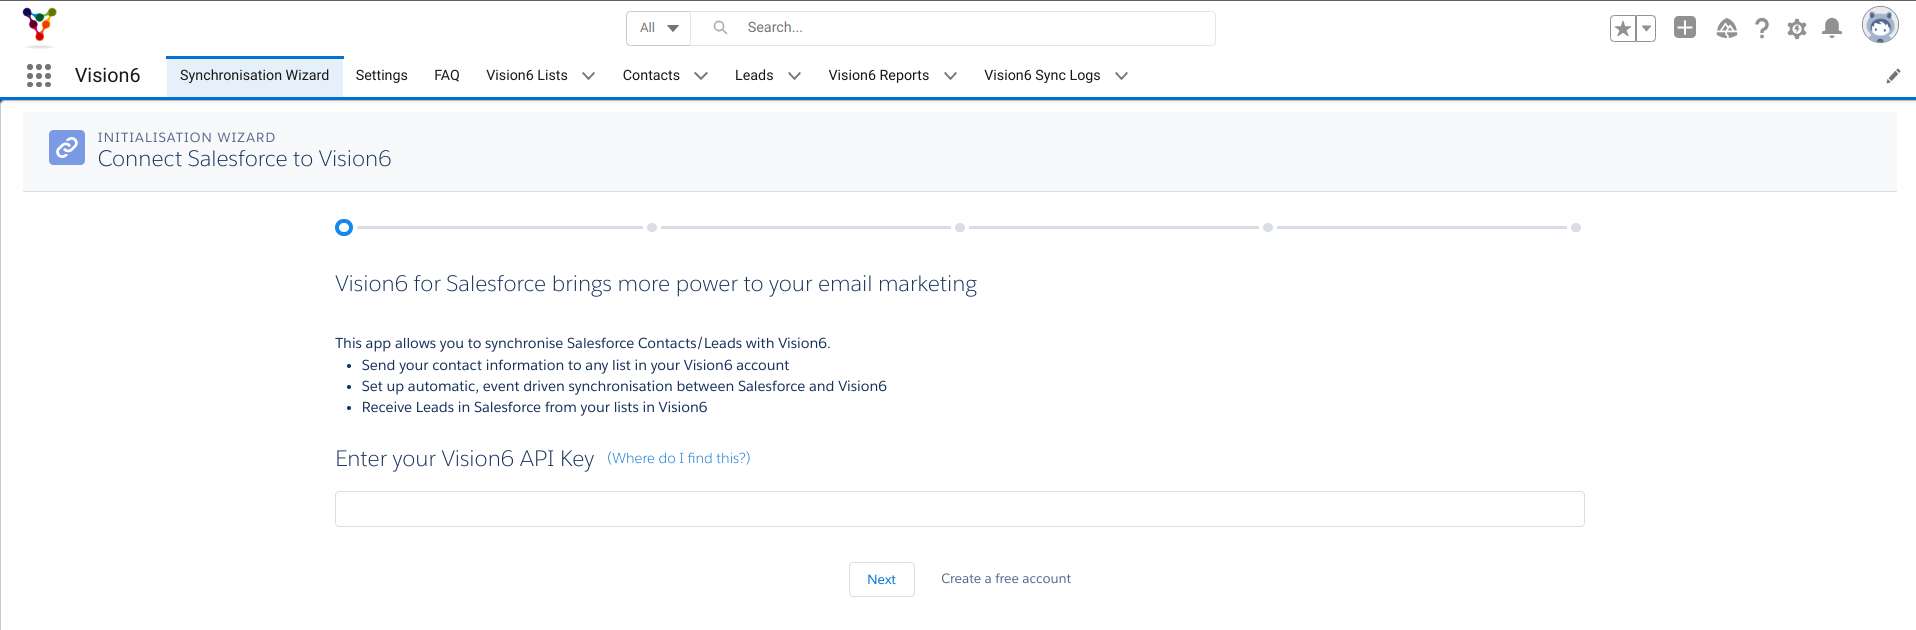1916x630 pixels.
Task: Expand the Vision6 Lists tab menu chevron
Action: click(x=588, y=76)
